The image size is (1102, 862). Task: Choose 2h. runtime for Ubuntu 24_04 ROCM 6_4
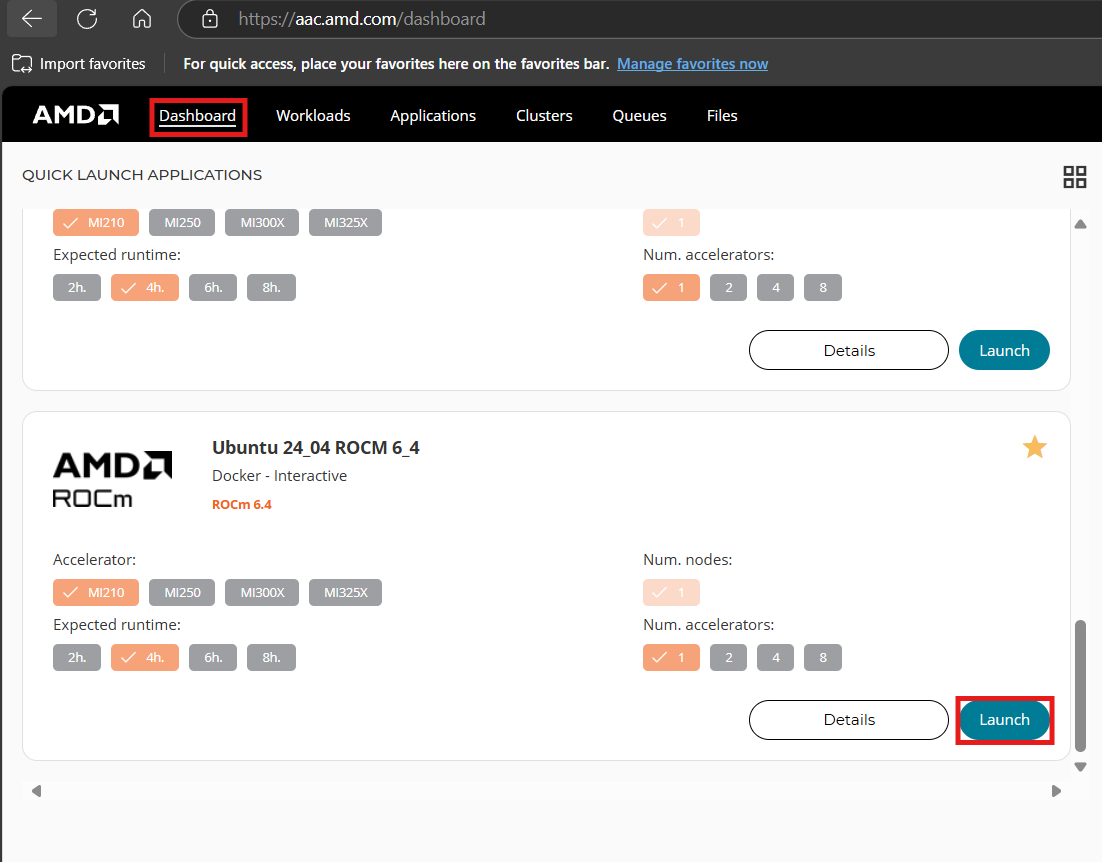tap(77, 658)
